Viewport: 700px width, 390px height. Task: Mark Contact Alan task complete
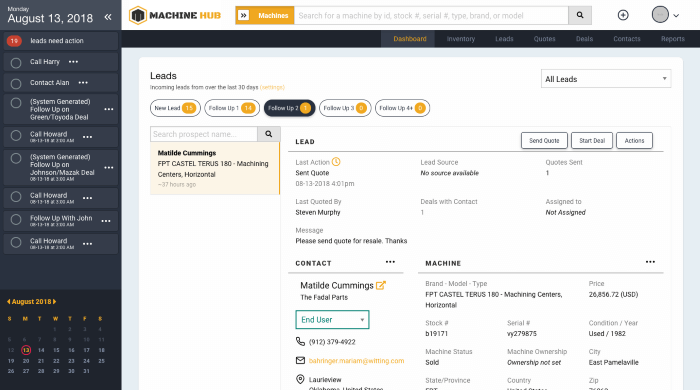pyautogui.click(x=16, y=83)
